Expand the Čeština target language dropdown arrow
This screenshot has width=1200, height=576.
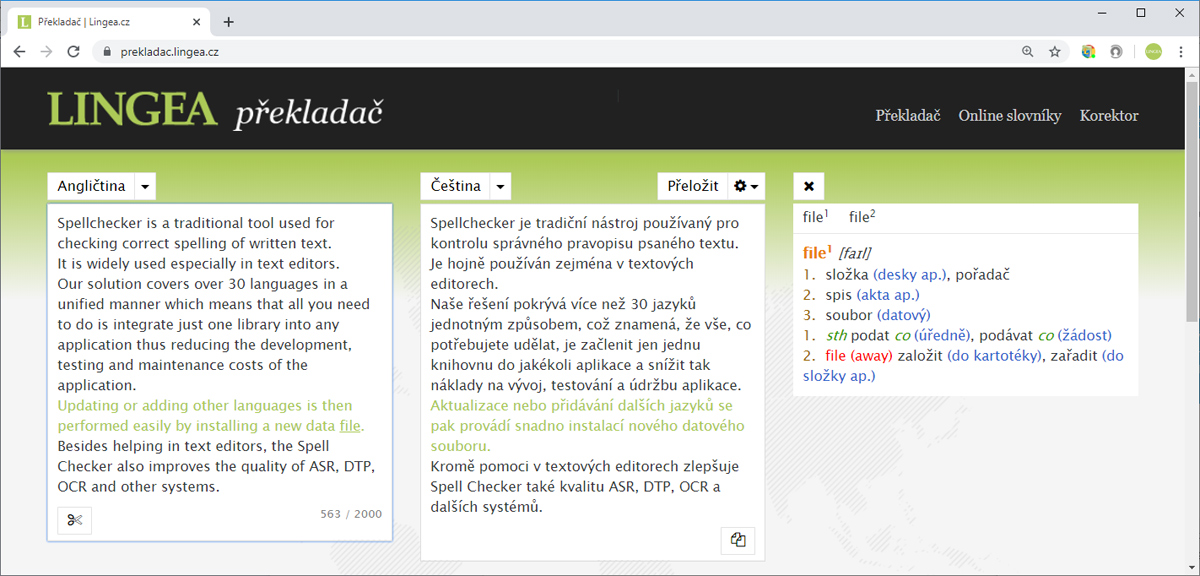coord(501,186)
